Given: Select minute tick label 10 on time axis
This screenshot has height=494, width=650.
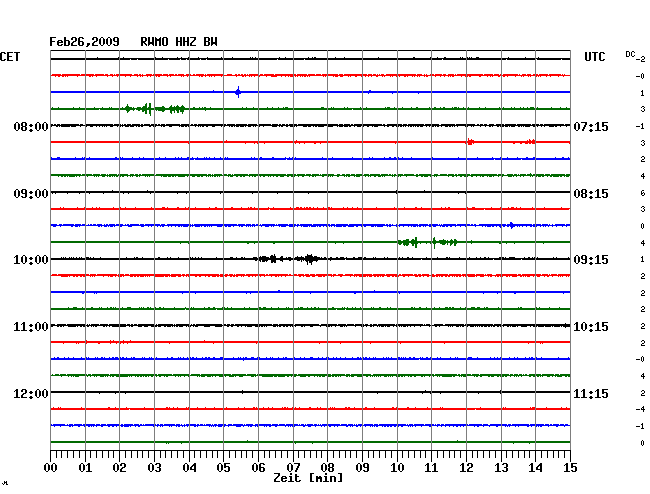Looking at the screenshot, I should [397, 468].
